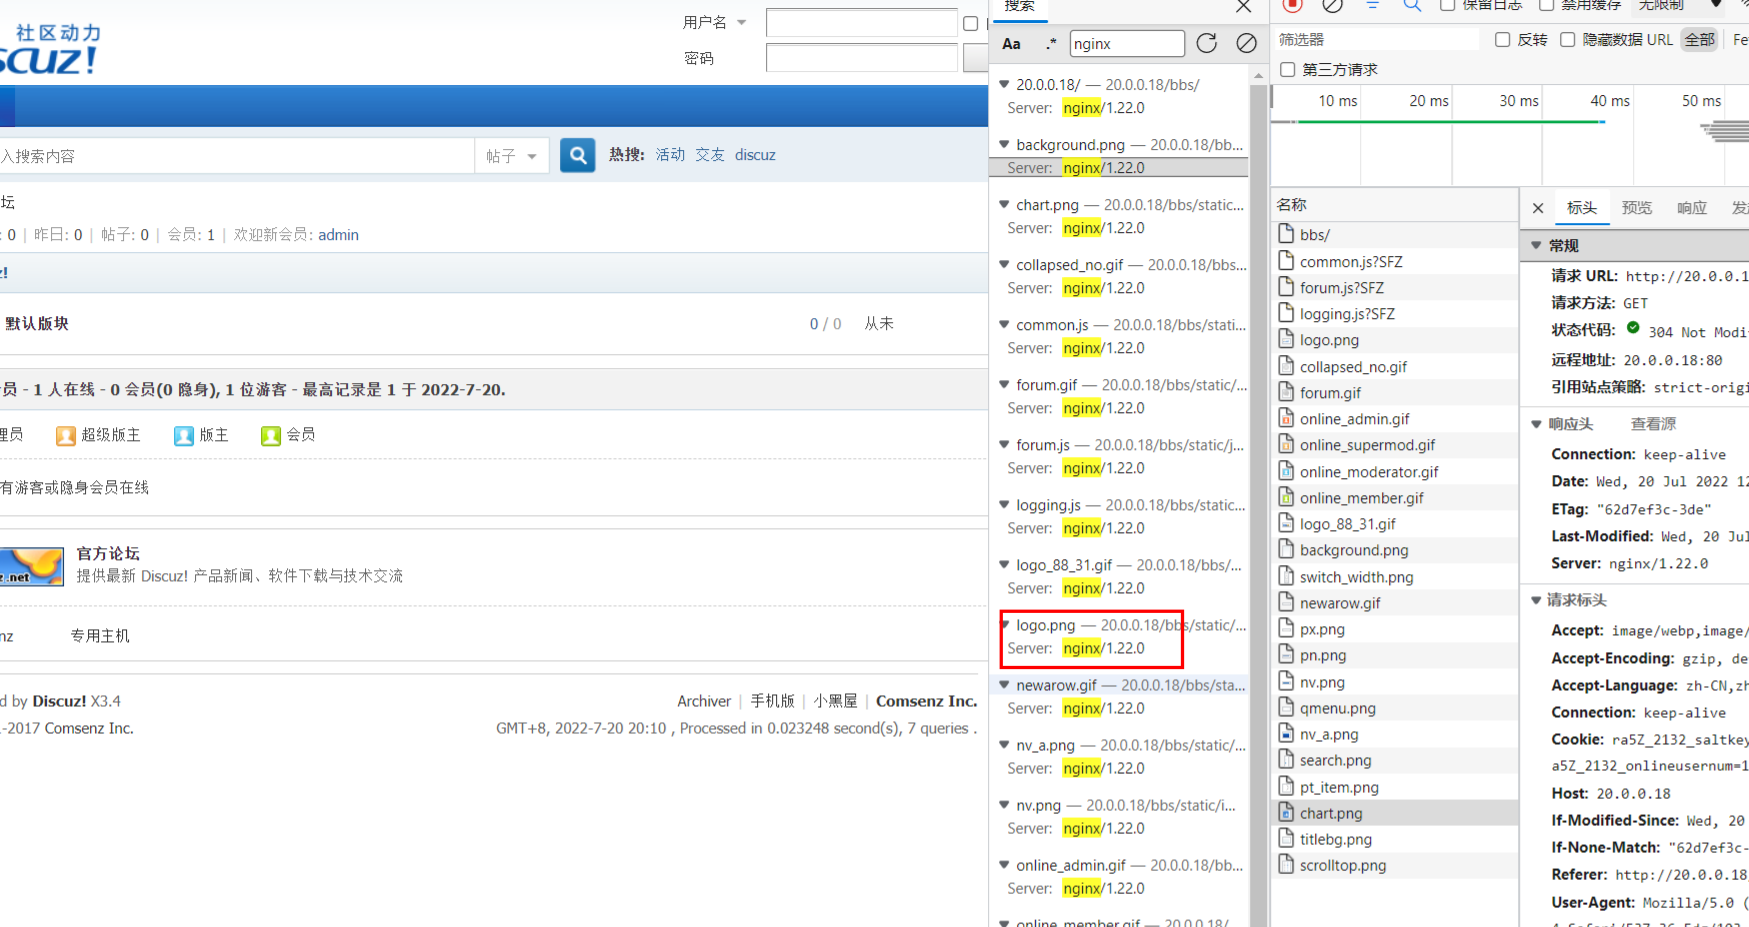The width and height of the screenshot is (1749, 927).
Task: Select background.png in the request list
Action: coord(1353,550)
